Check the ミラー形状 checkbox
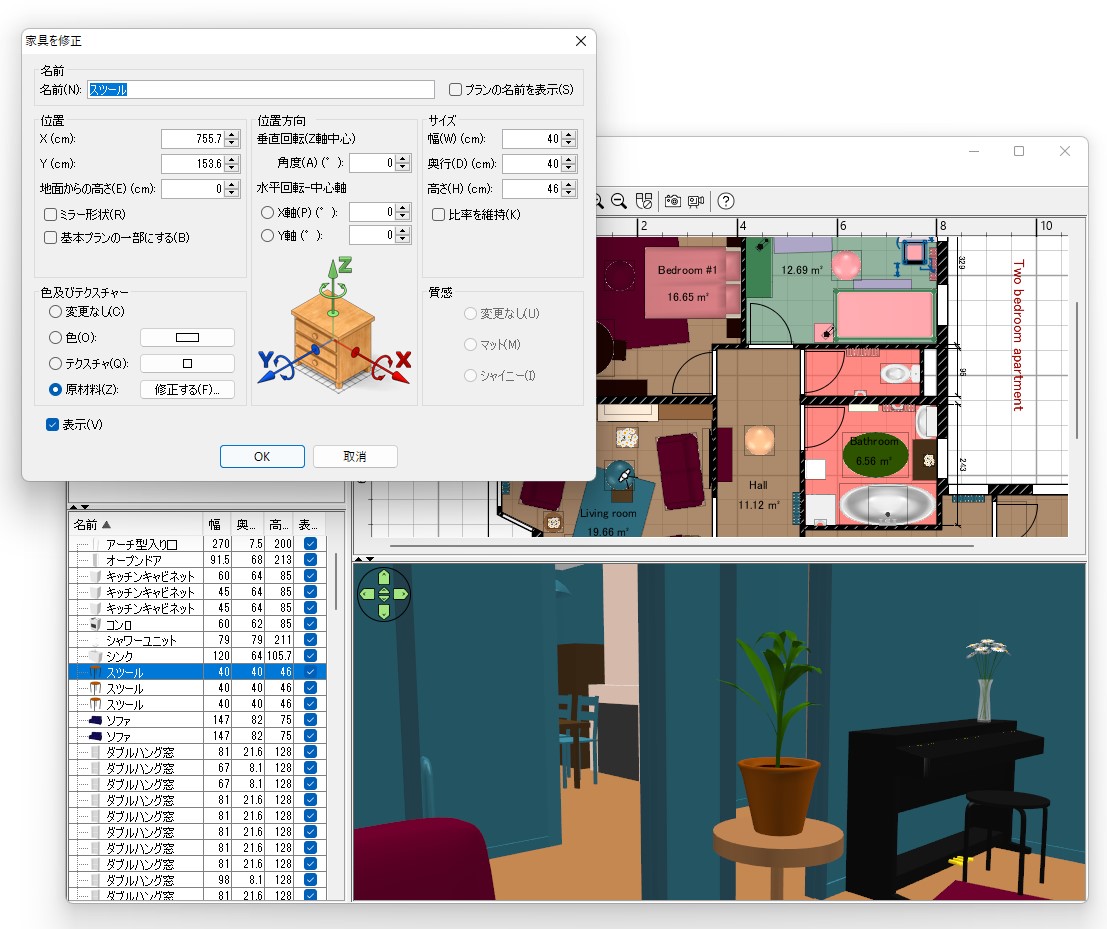 (x=50, y=214)
